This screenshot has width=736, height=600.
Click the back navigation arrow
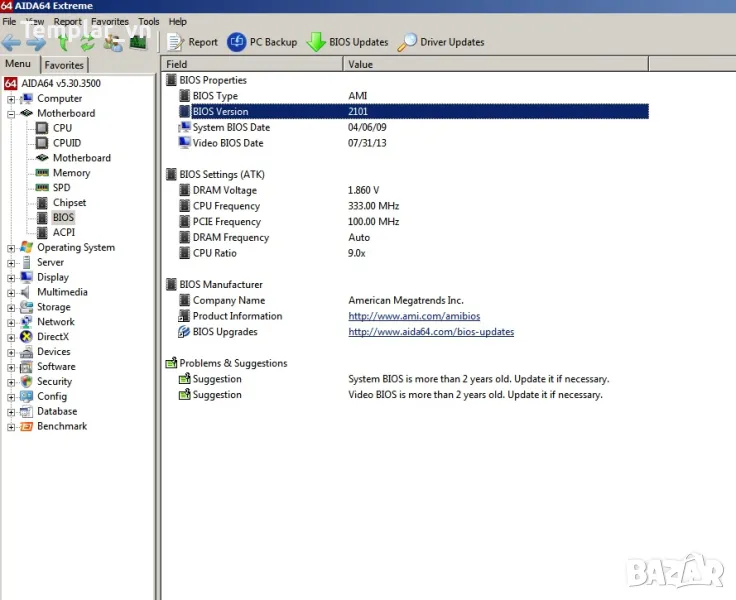tap(12, 42)
